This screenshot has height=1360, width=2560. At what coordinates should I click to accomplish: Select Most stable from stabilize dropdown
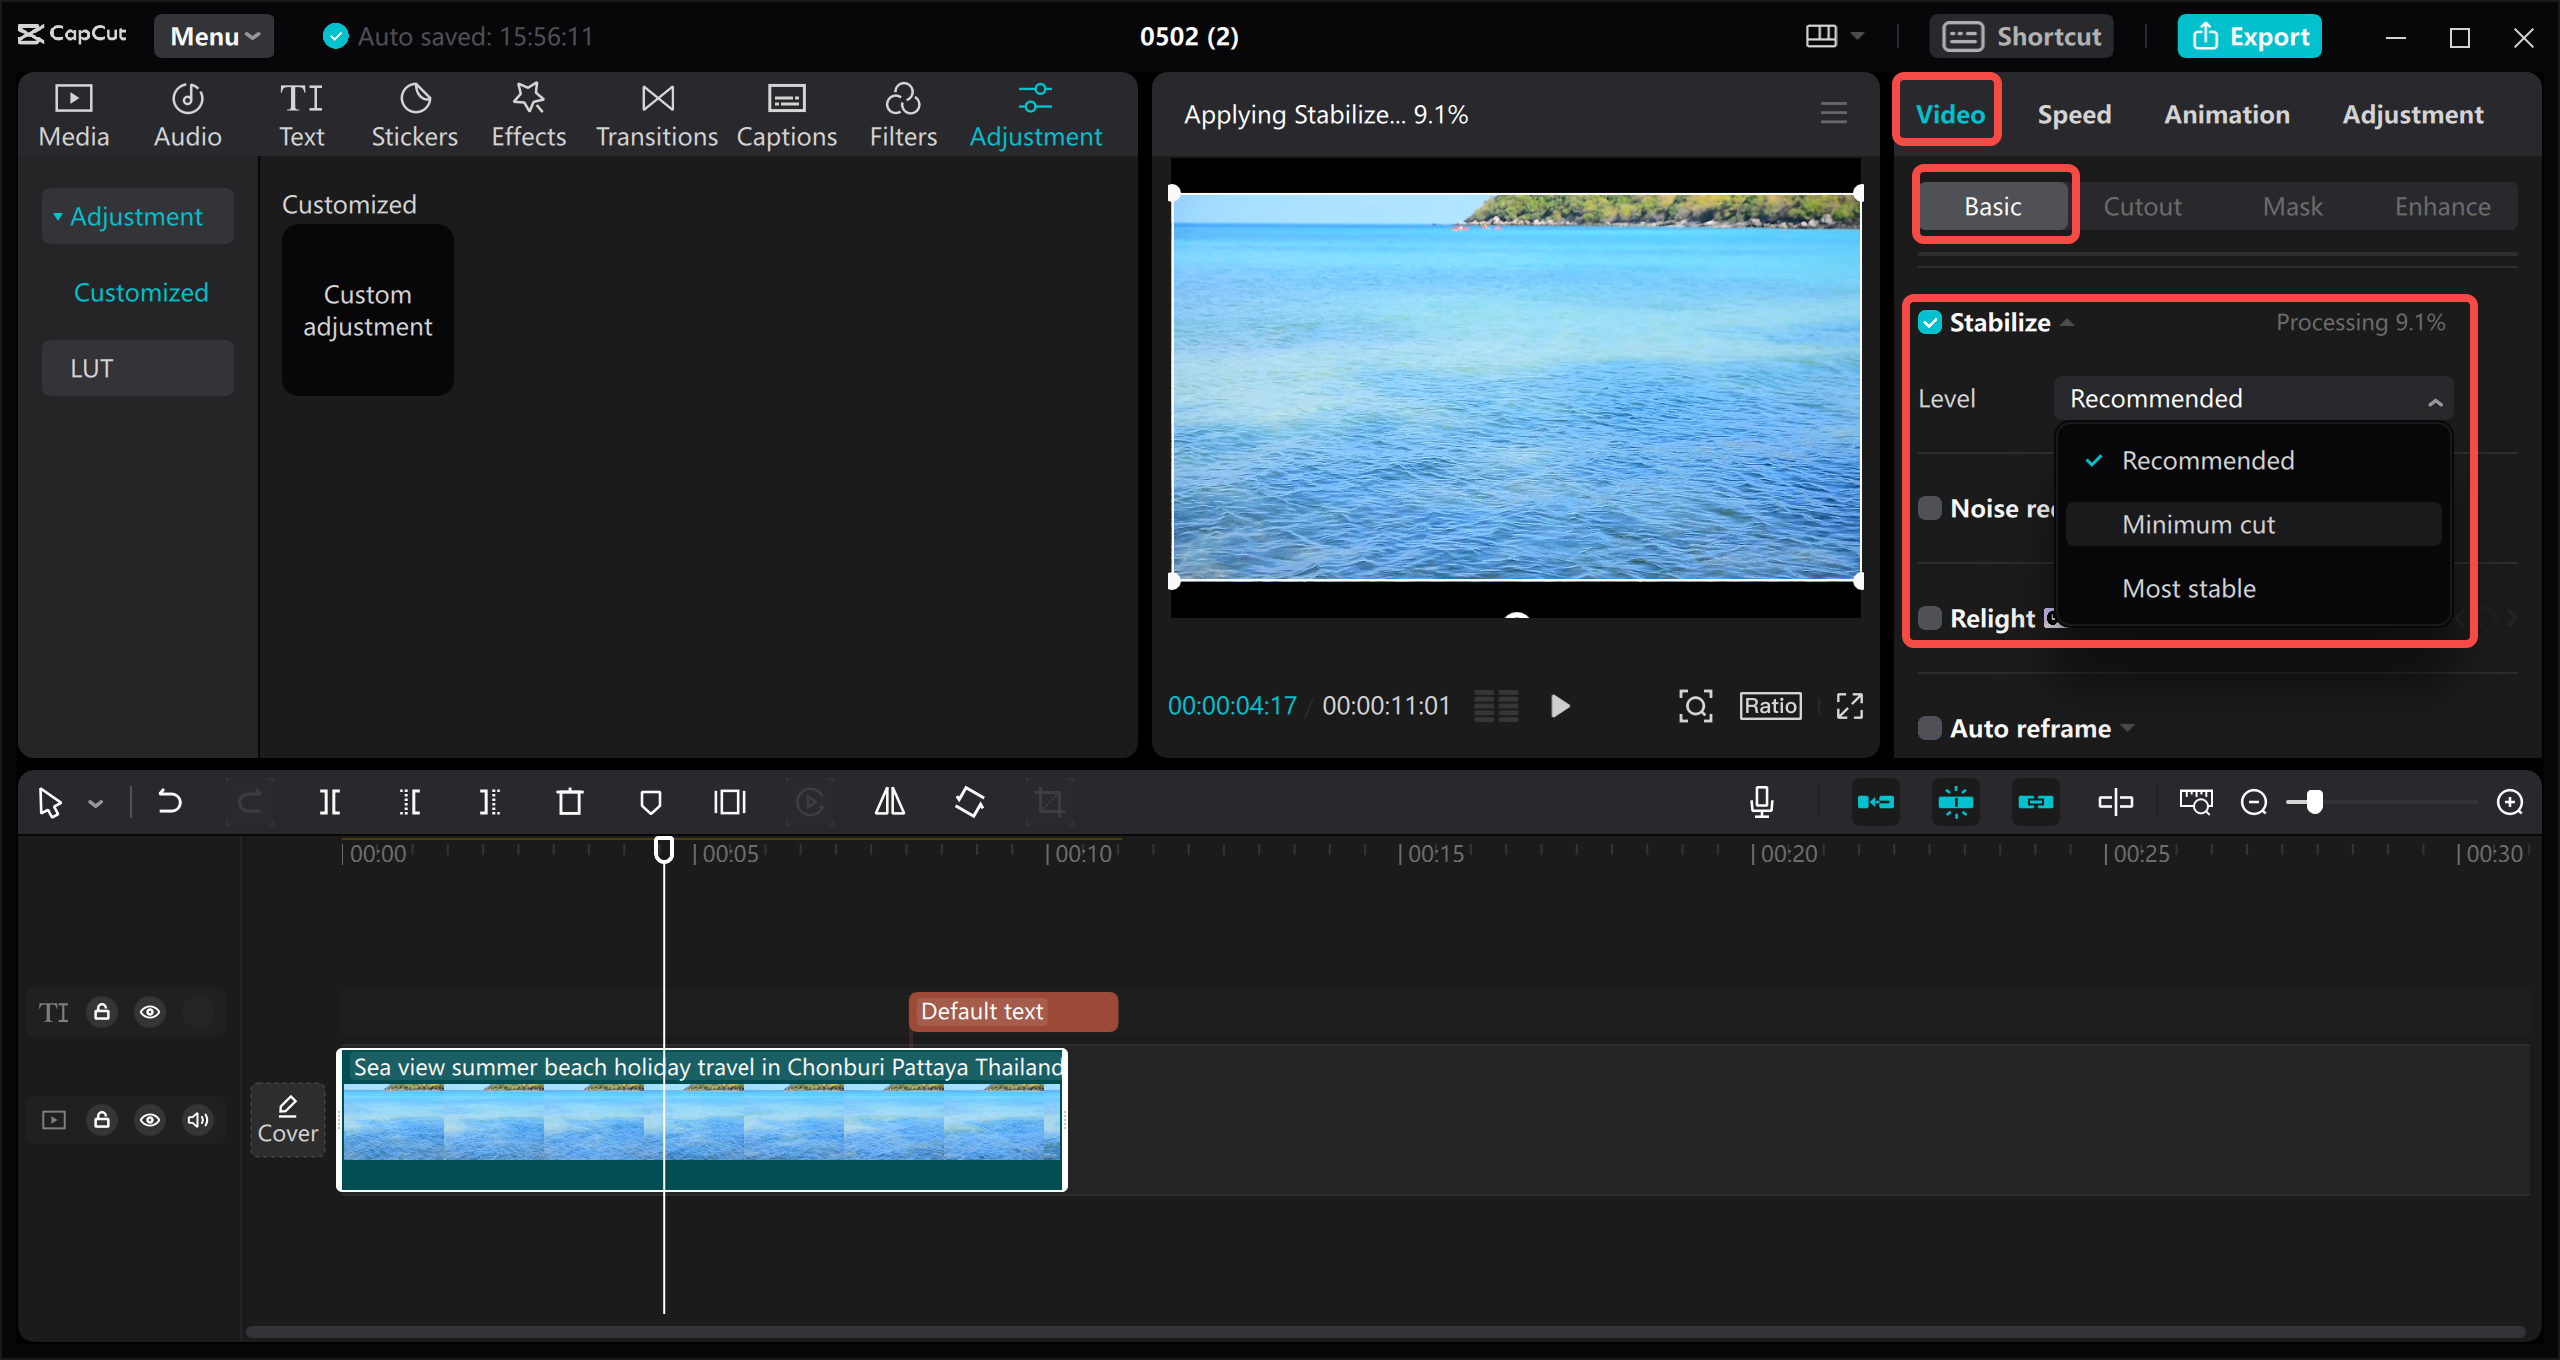click(2188, 588)
